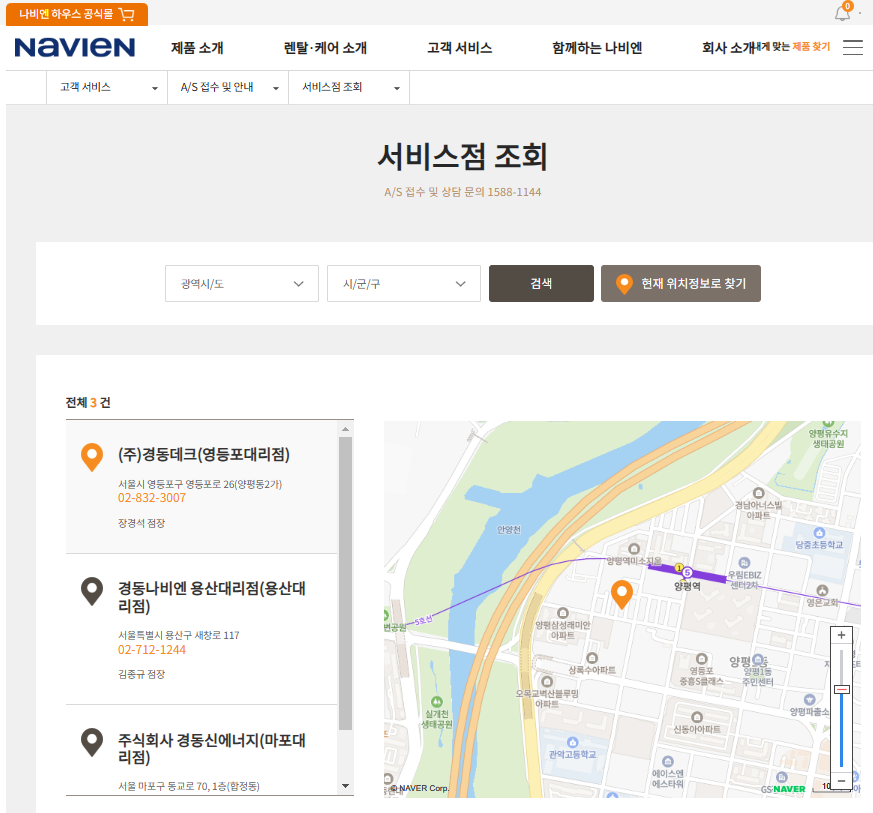Click the 당중초등학교 school icon on the map

[819, 533]
